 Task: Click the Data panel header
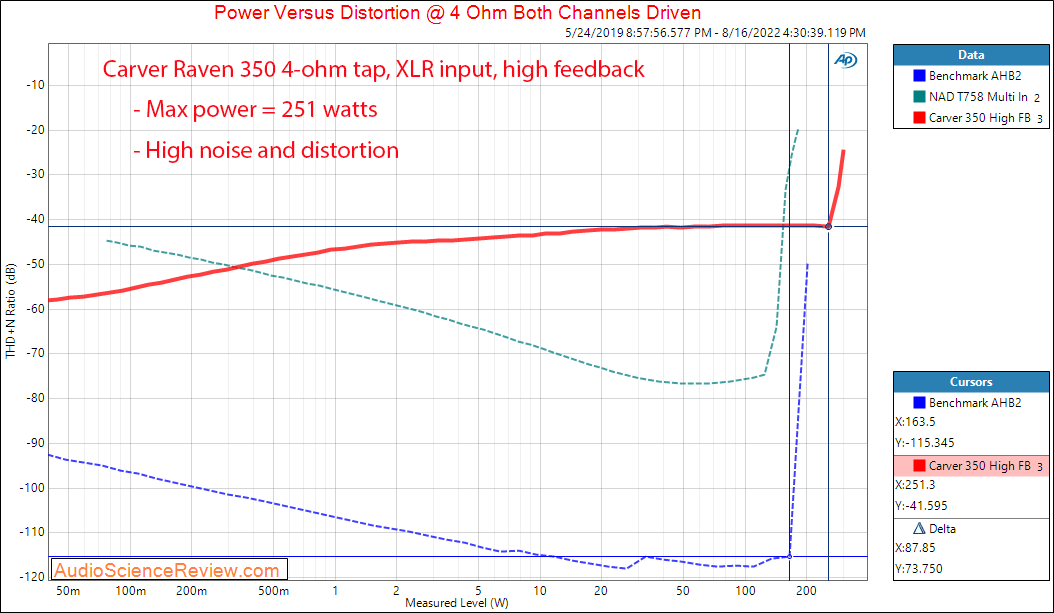point(971,55)
